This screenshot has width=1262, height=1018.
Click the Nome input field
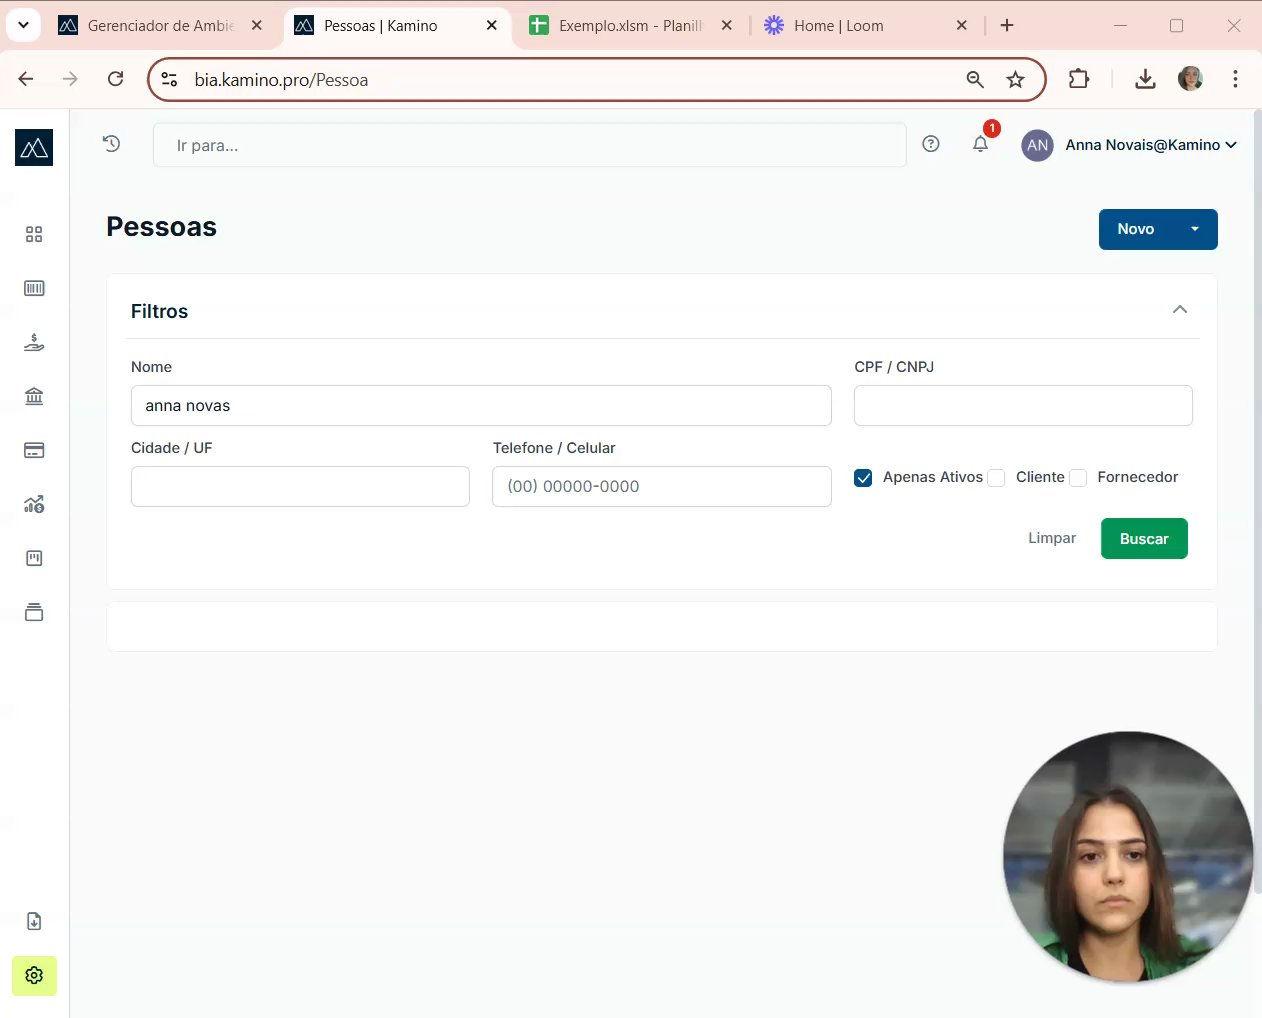(x=481, y=406)
